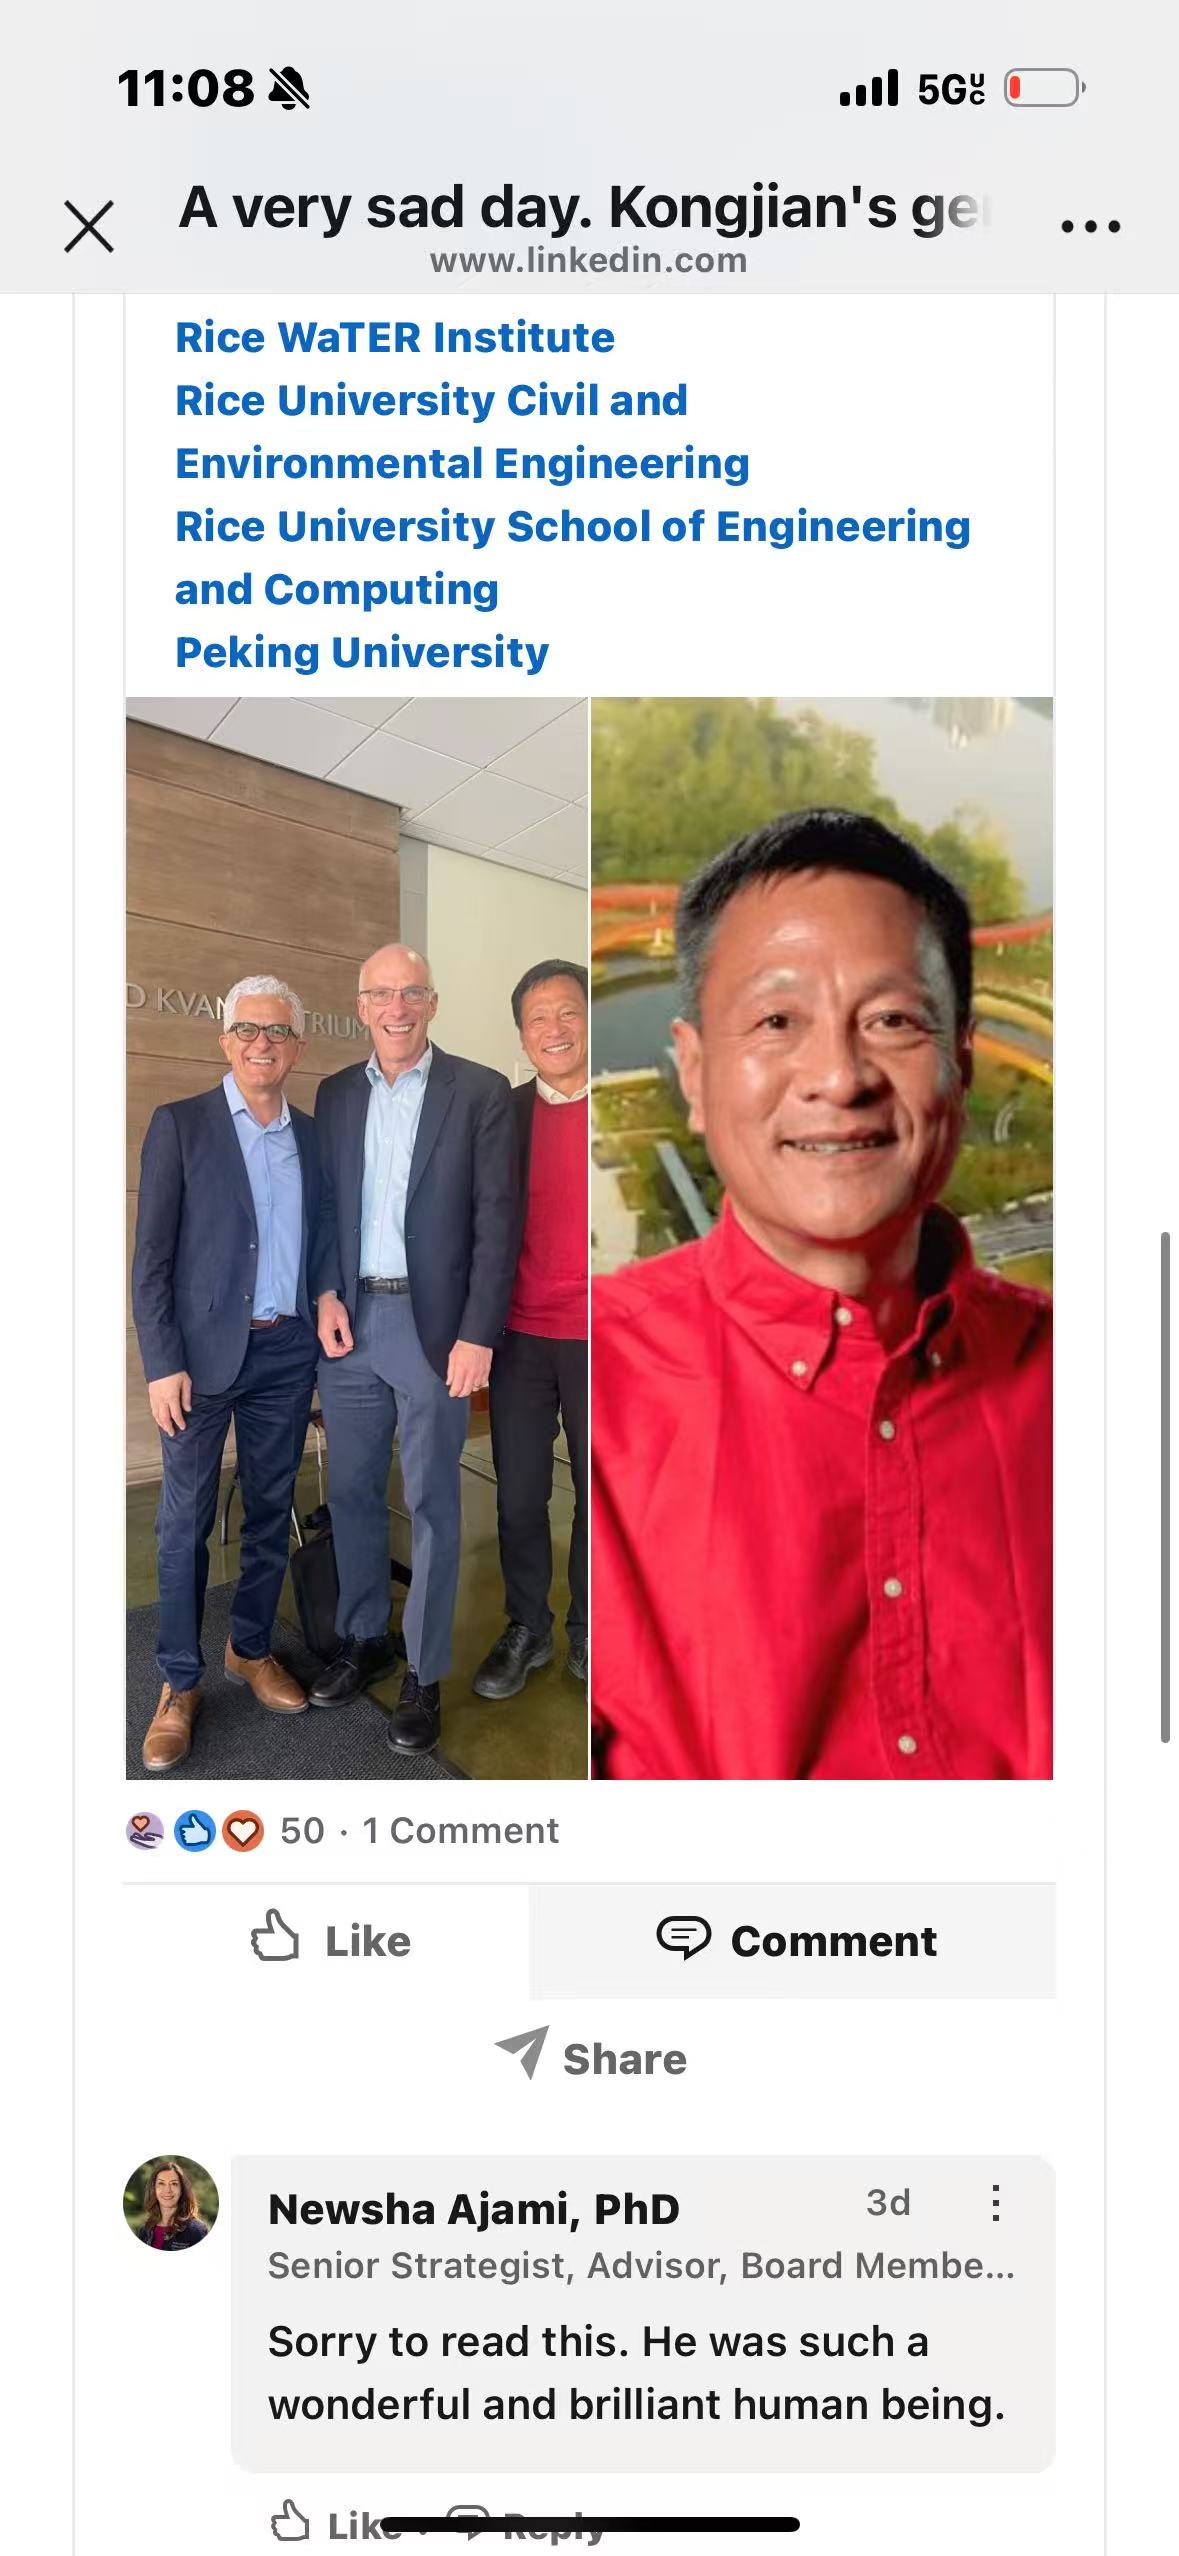
Task: Tap the Comment button
Action: [x=793, y=1941]
